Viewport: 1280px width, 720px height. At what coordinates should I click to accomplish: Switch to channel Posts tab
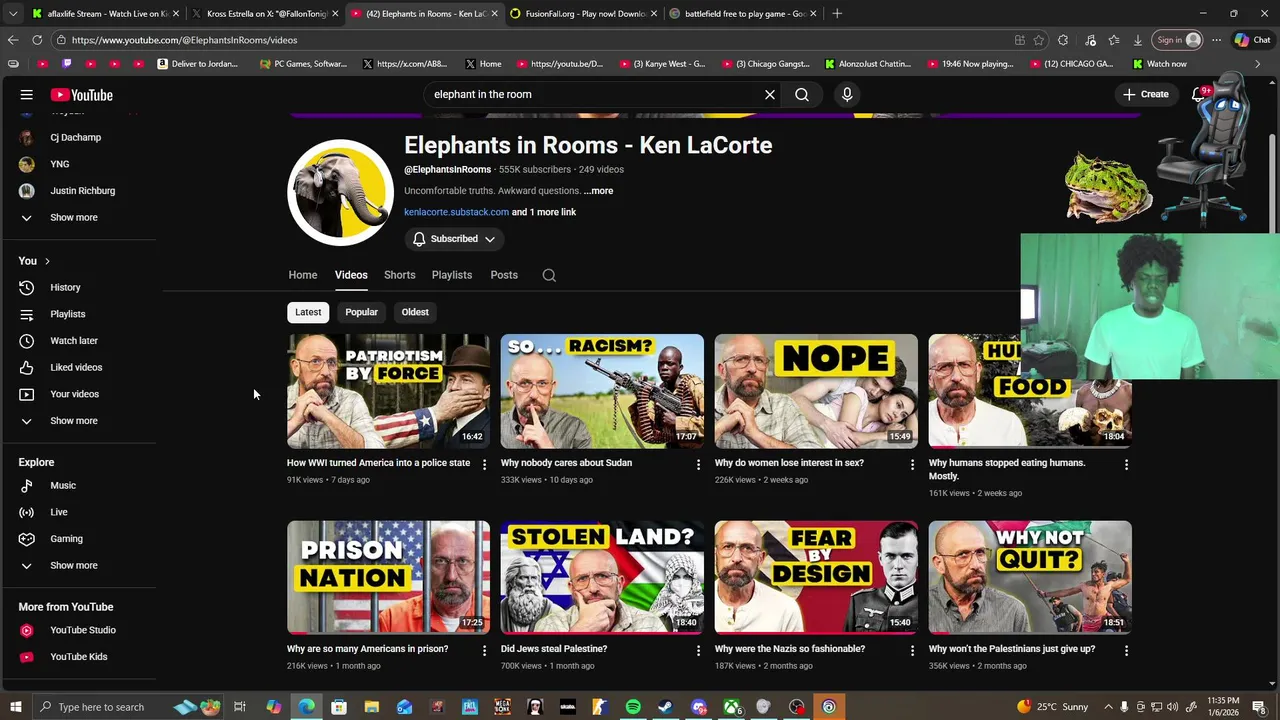pyautogui.click(x=504, y=275)
